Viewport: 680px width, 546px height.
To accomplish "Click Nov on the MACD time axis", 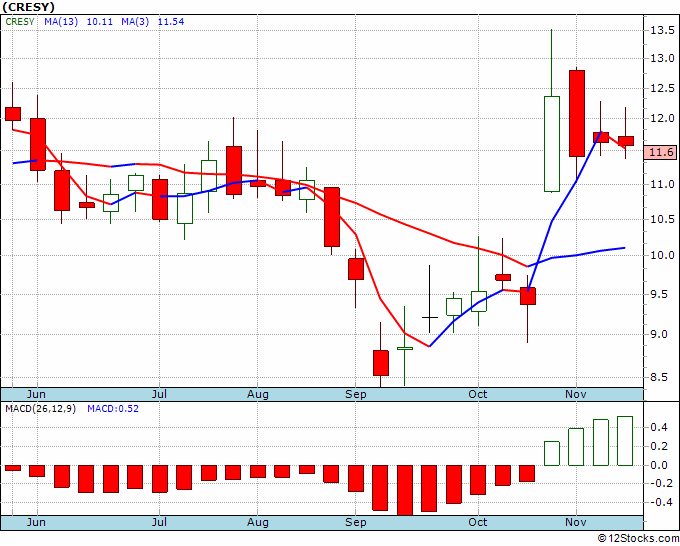I will click(576, 522).
